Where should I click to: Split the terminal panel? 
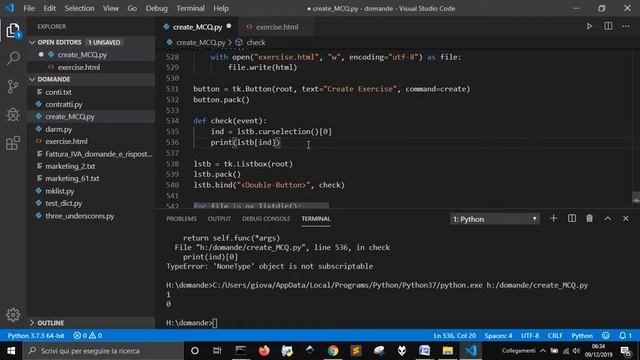[x=572, y=219]
